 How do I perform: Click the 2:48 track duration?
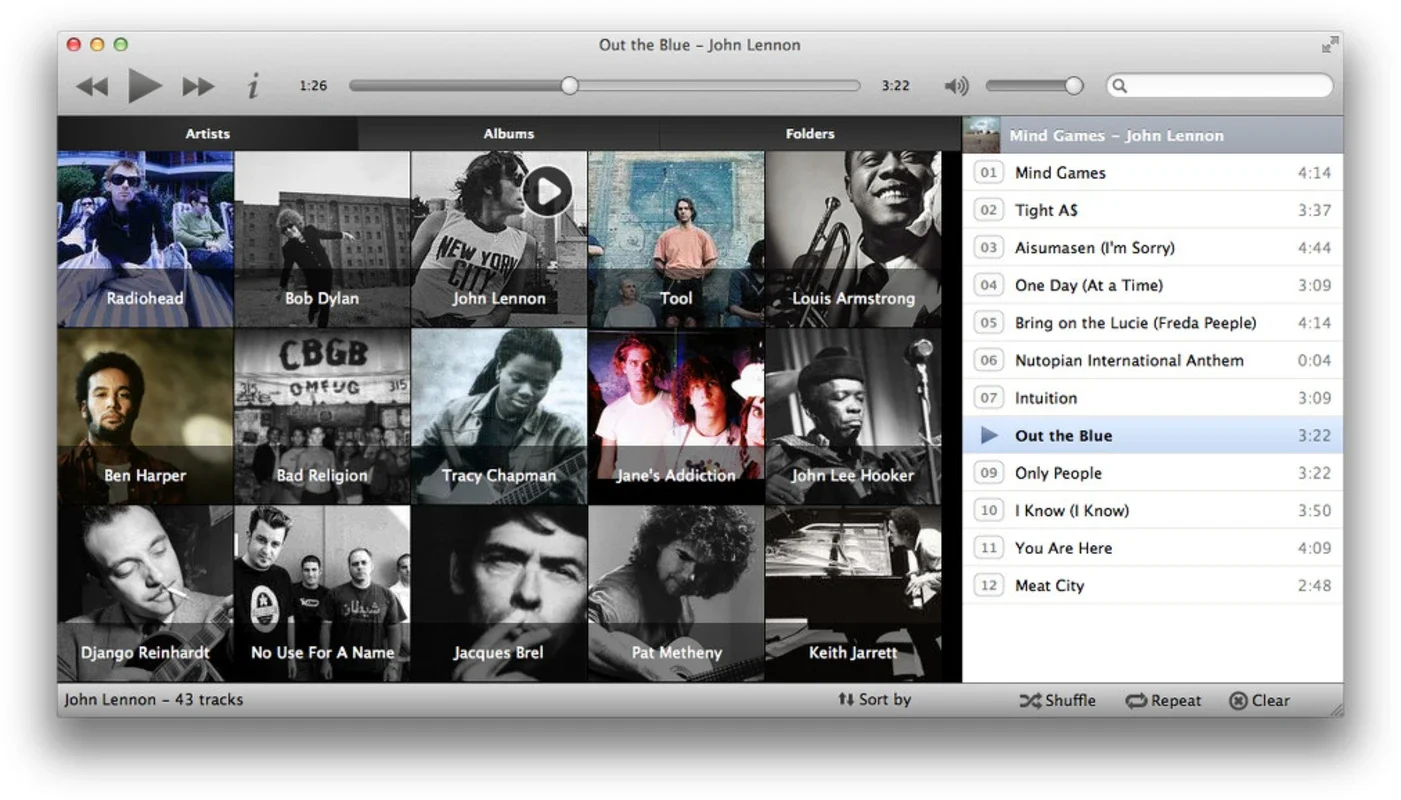(1314, 586)
